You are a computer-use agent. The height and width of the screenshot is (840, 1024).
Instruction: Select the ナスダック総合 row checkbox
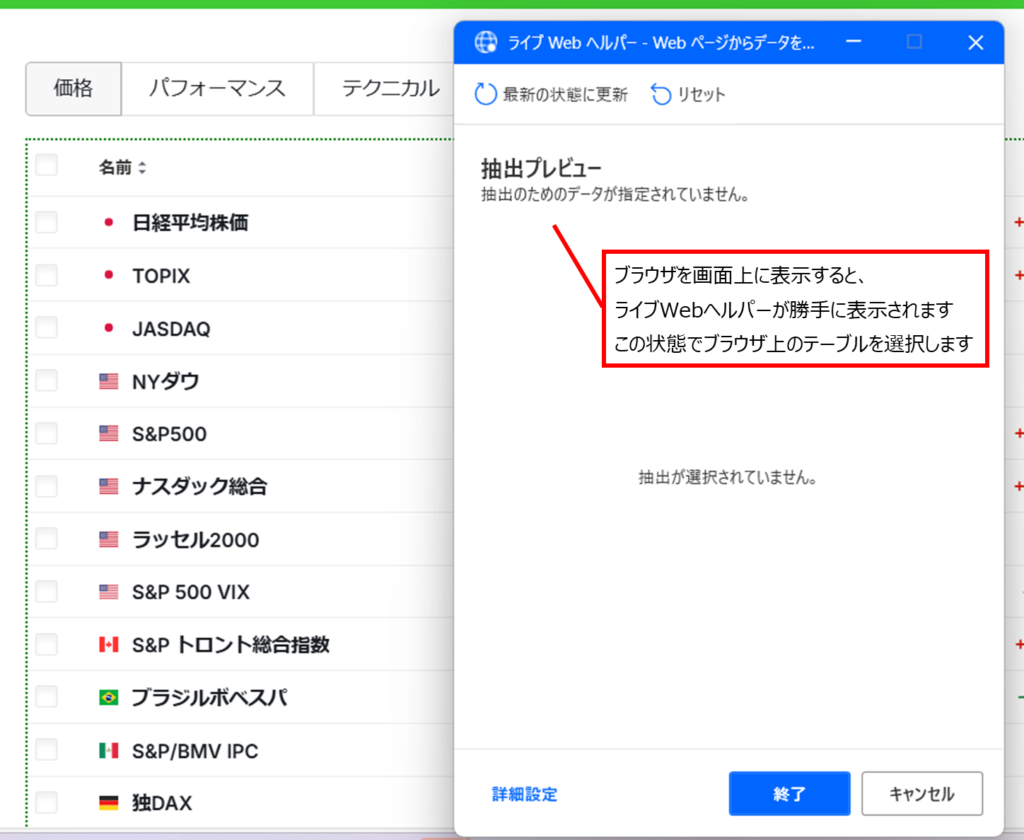pyautogui.click(x=46, y=486)
